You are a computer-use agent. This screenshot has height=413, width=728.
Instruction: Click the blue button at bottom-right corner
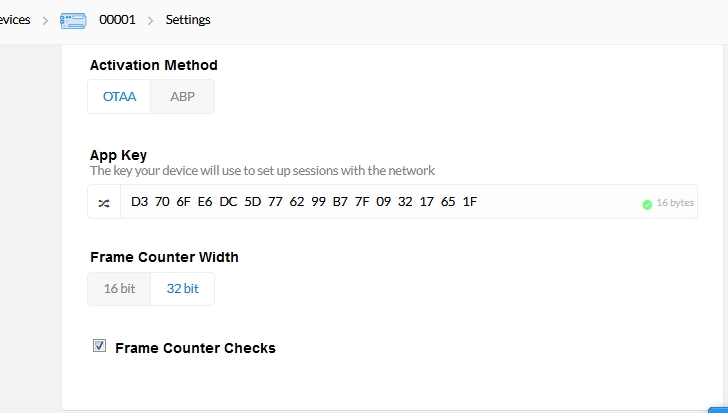719,410
